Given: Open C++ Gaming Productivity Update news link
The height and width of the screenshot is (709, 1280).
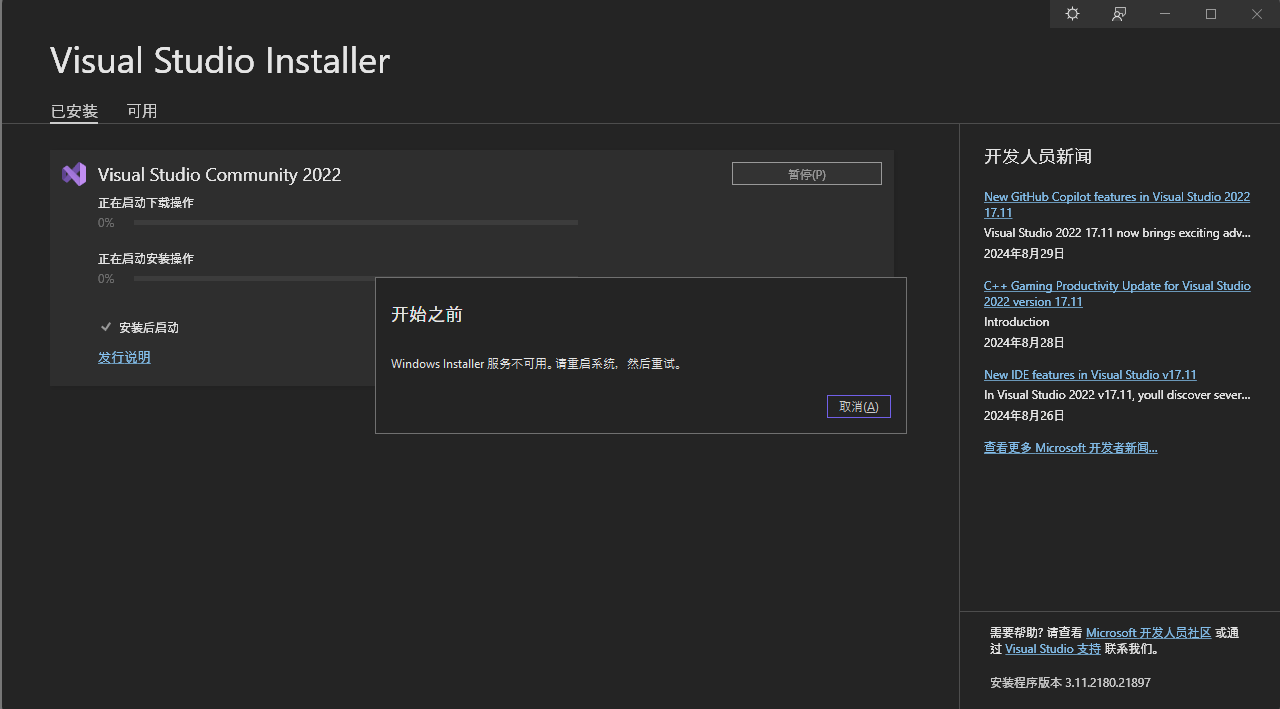Looking at the screenshot, I should [x=1117, y=294].
